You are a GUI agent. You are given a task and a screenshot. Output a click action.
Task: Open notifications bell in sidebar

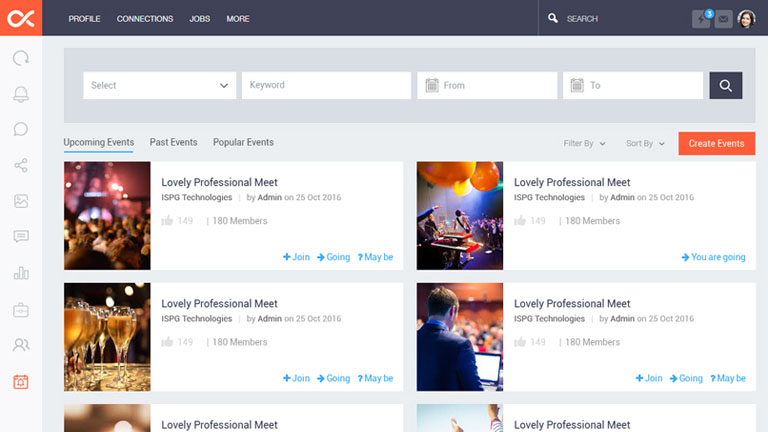pos(21,94)
